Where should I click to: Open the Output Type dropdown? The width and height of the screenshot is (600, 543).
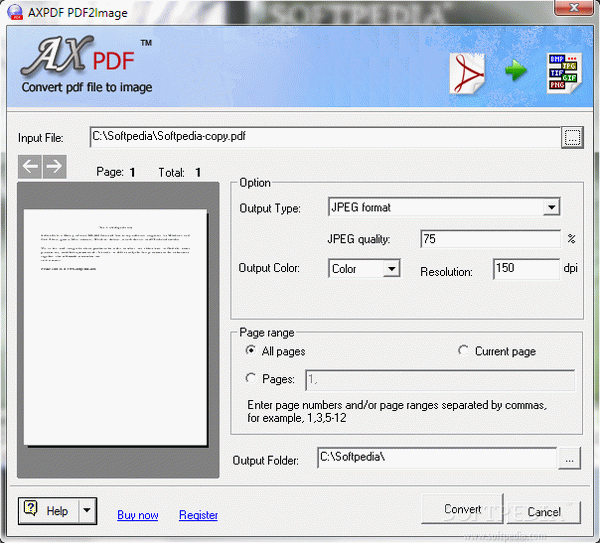point(551,207)
